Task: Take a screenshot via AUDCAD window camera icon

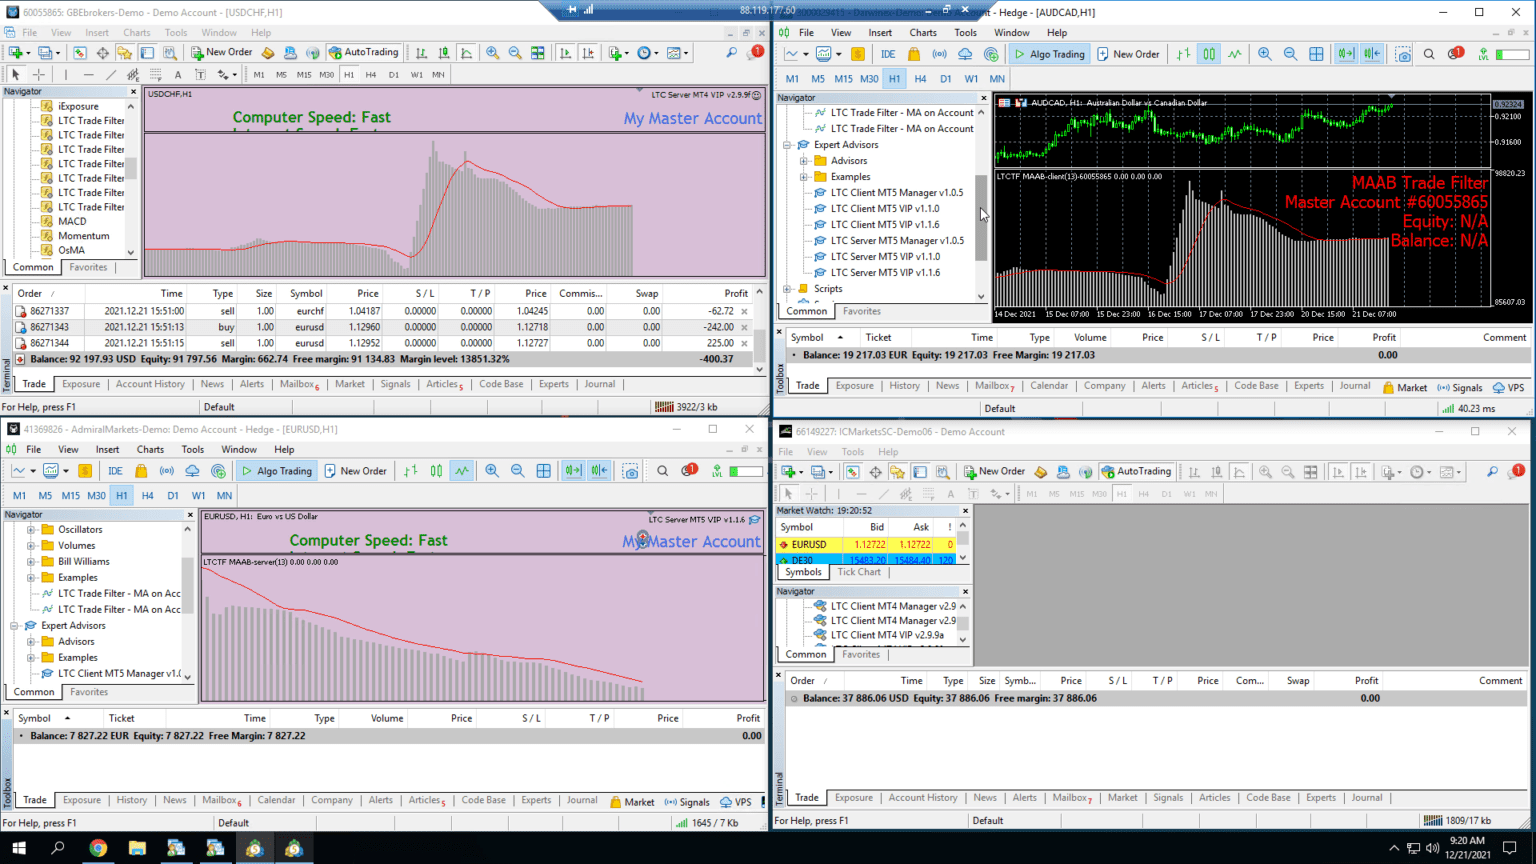Action: tap(1403, 54)
